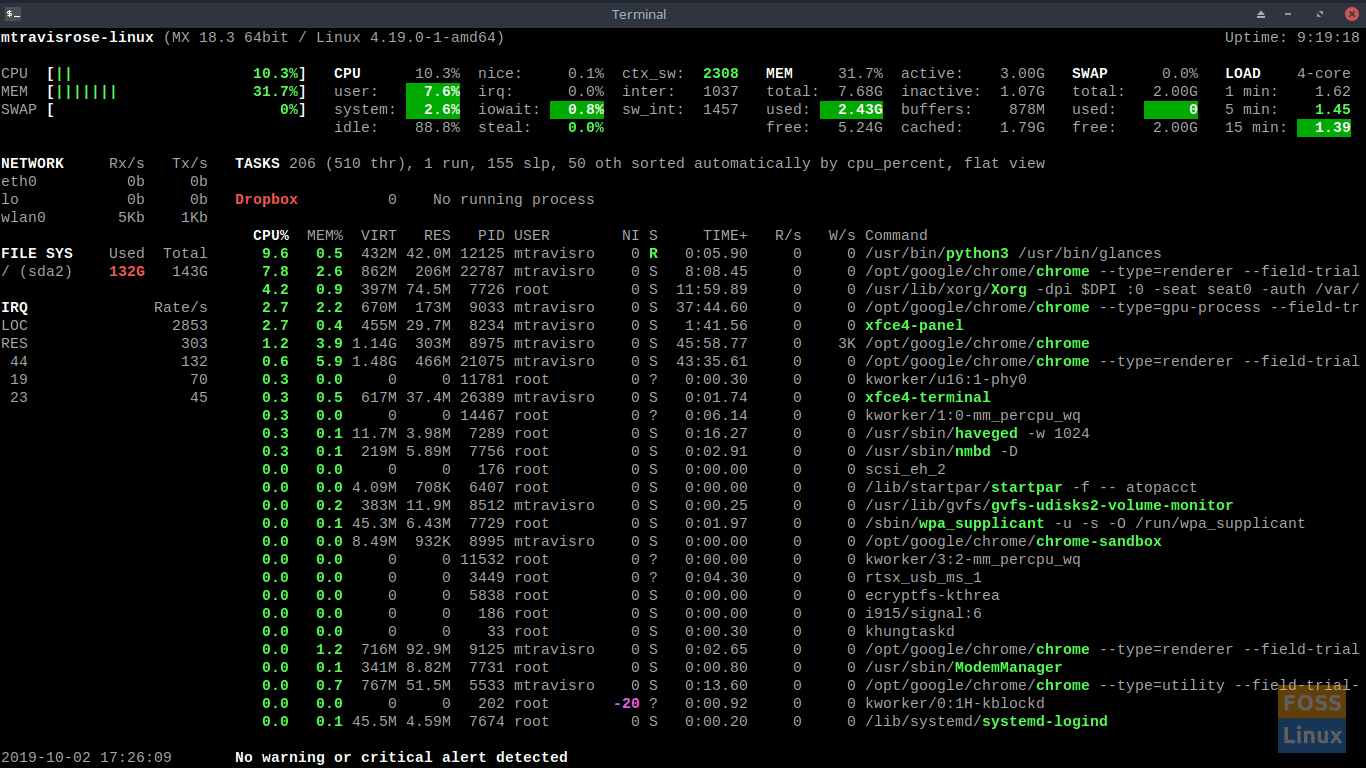Click the Command column header
Viewport: 1366px width, 768px height.
[896, 236]
